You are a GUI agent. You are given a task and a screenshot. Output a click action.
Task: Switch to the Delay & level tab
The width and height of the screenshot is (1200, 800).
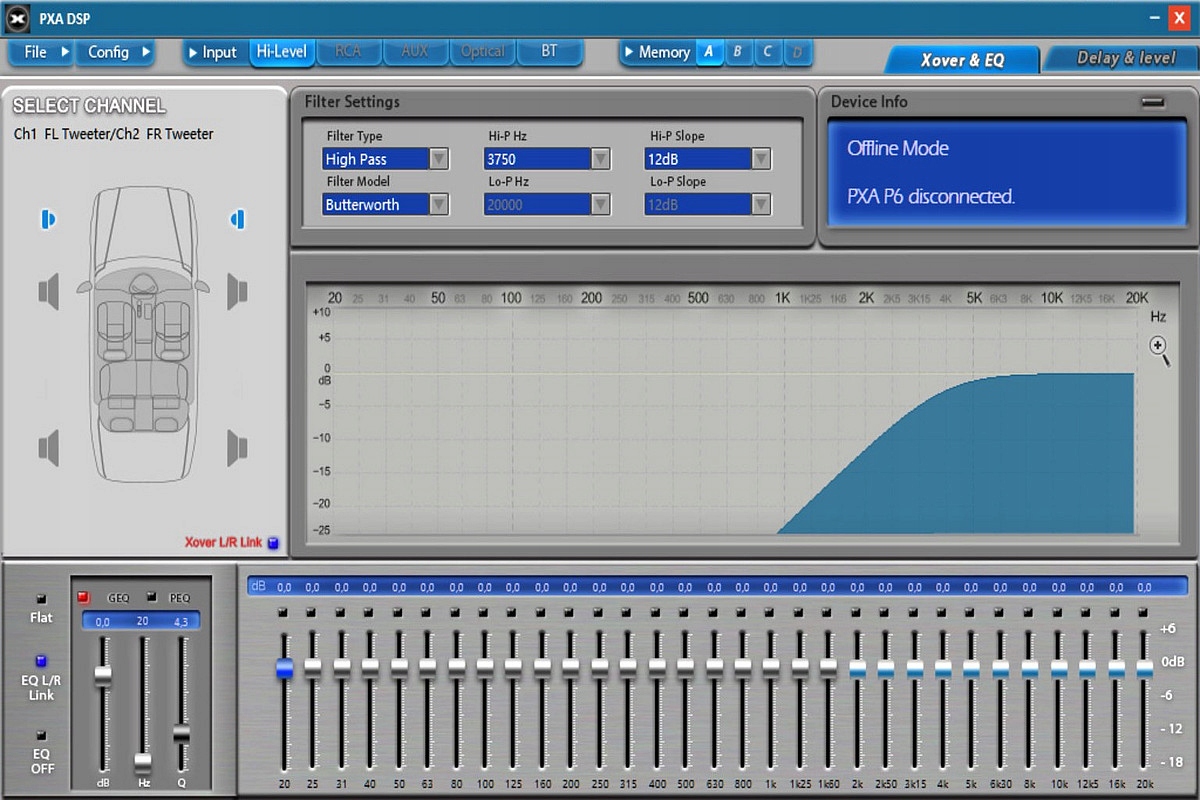coord(1125,59)
